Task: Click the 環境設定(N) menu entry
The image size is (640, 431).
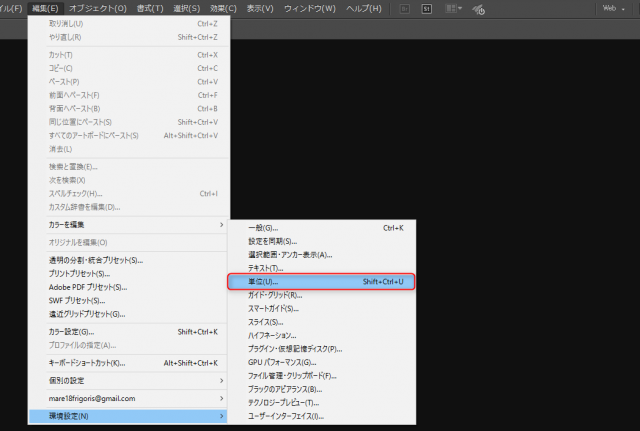Action: tap(134, 415)
